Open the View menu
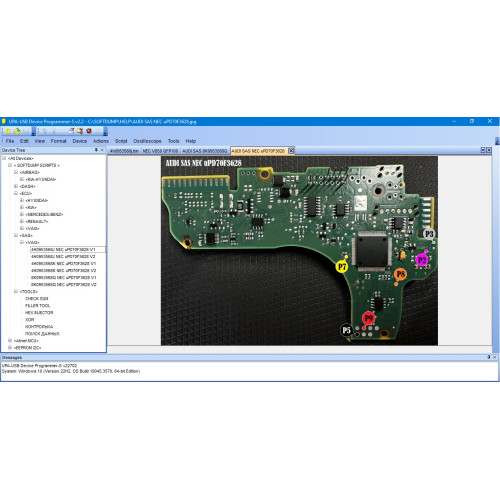The height and width of the screenshot is (500, 500). click(40, 141)
